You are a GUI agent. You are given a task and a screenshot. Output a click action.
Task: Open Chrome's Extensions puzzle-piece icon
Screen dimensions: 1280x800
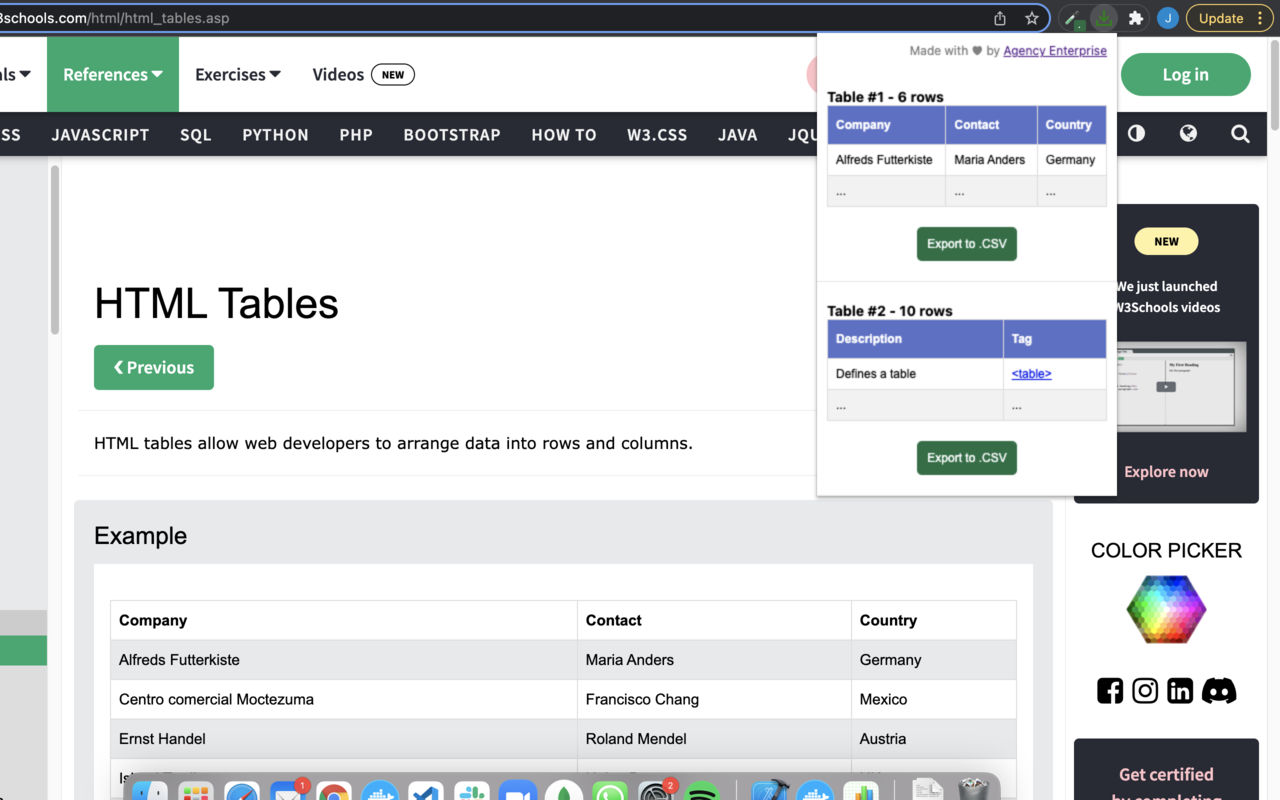[x=1135, y=17]
